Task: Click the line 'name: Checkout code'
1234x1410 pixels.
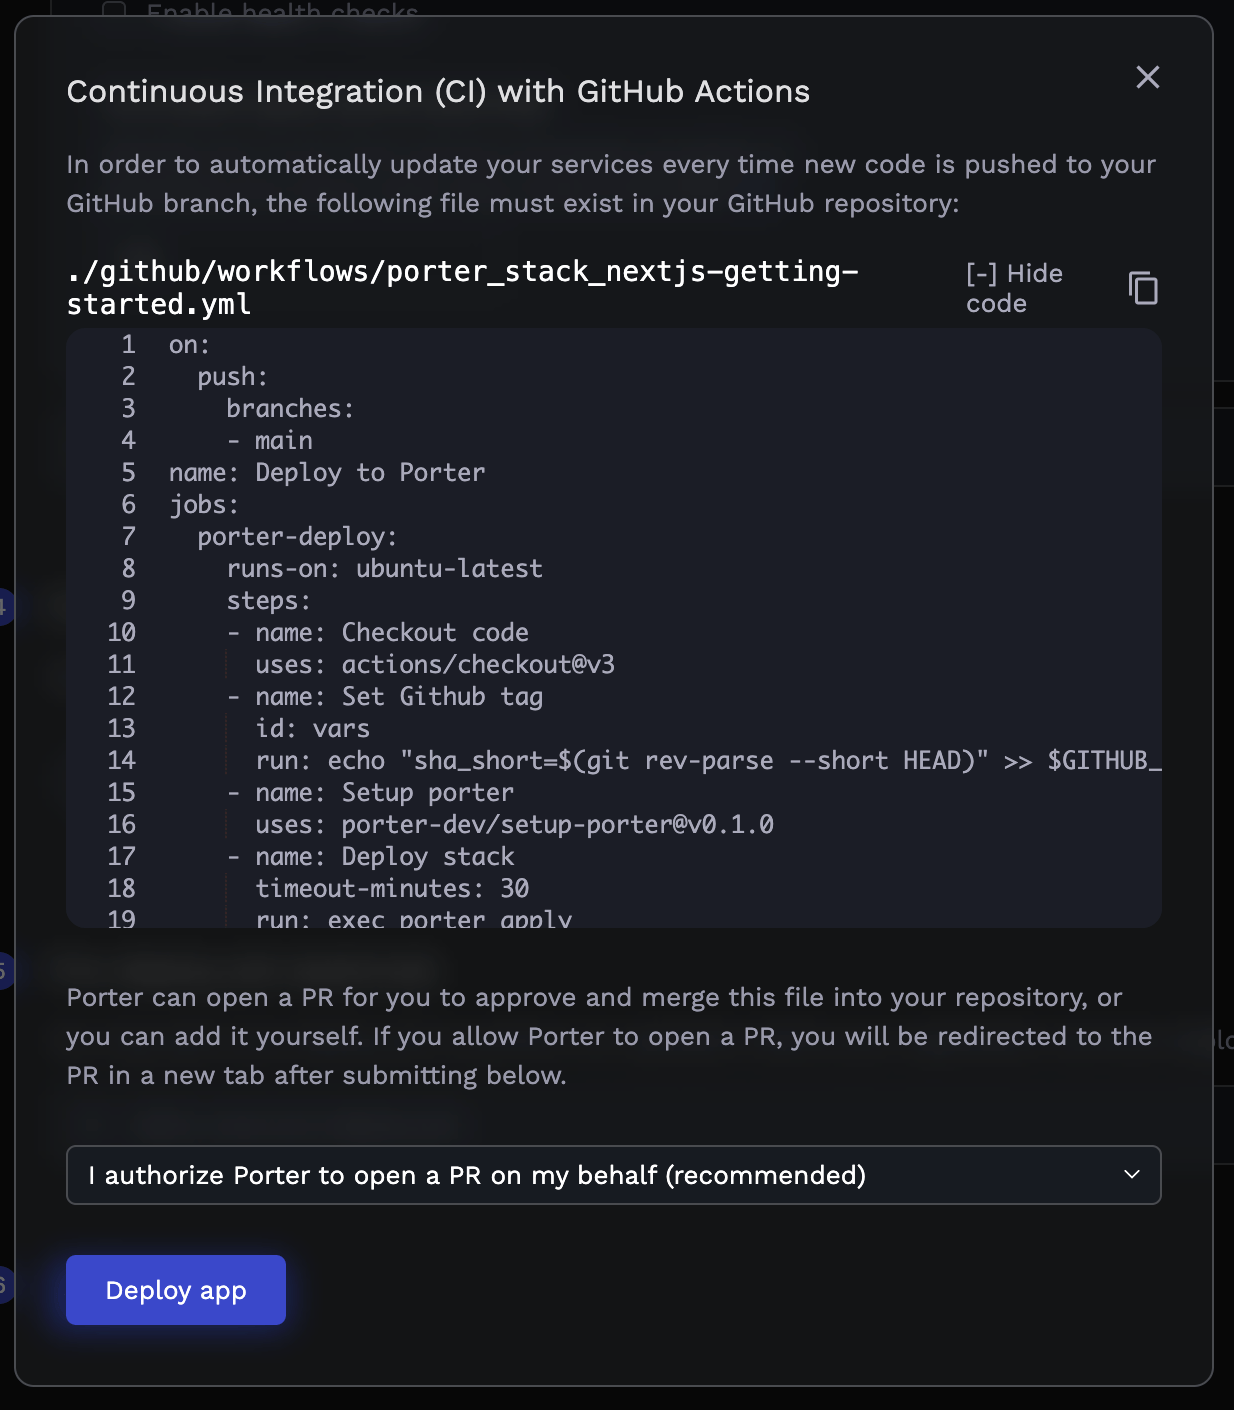Action: pyautogui.click(x=377, y=632)
